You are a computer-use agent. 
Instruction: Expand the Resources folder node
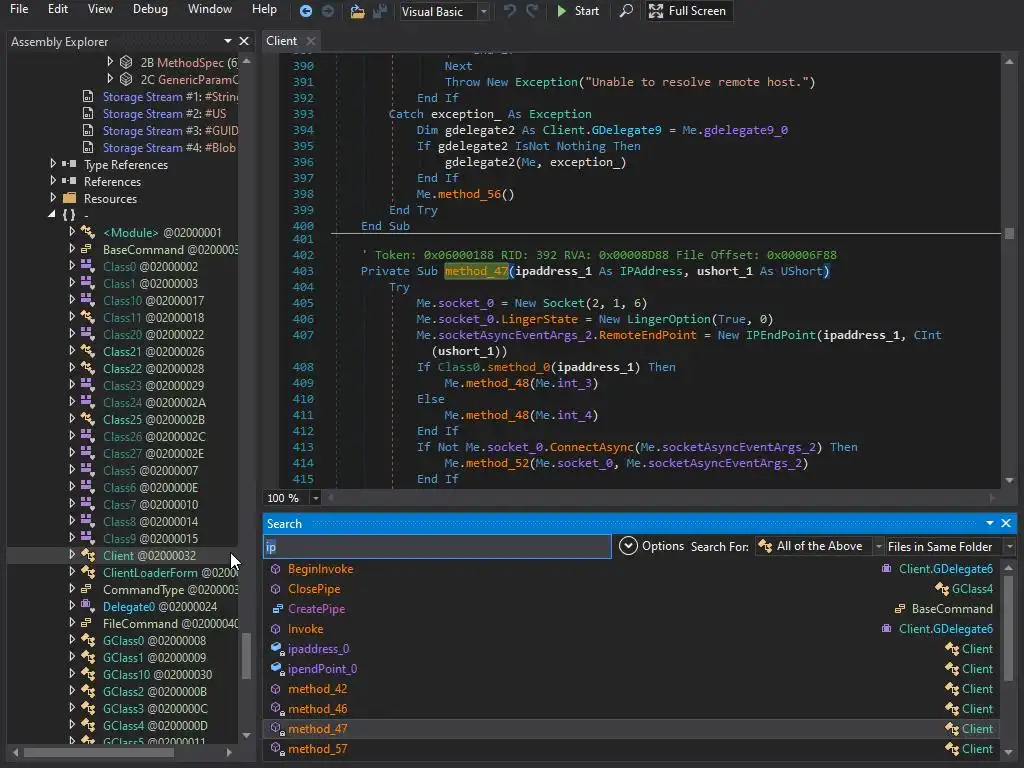(x=53, y=199)
